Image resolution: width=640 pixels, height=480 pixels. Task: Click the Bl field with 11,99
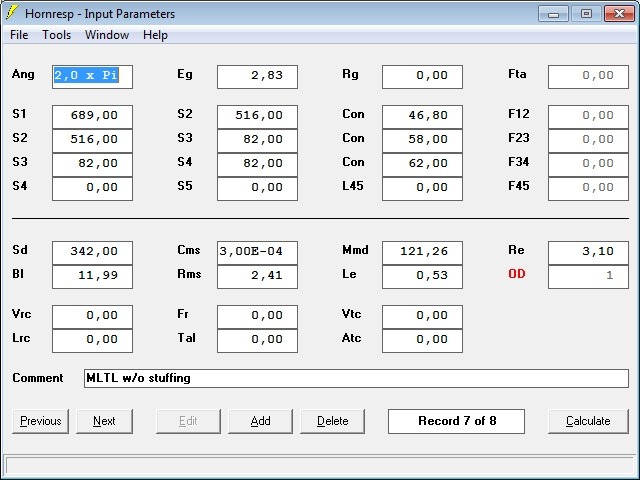pos(92,277)
